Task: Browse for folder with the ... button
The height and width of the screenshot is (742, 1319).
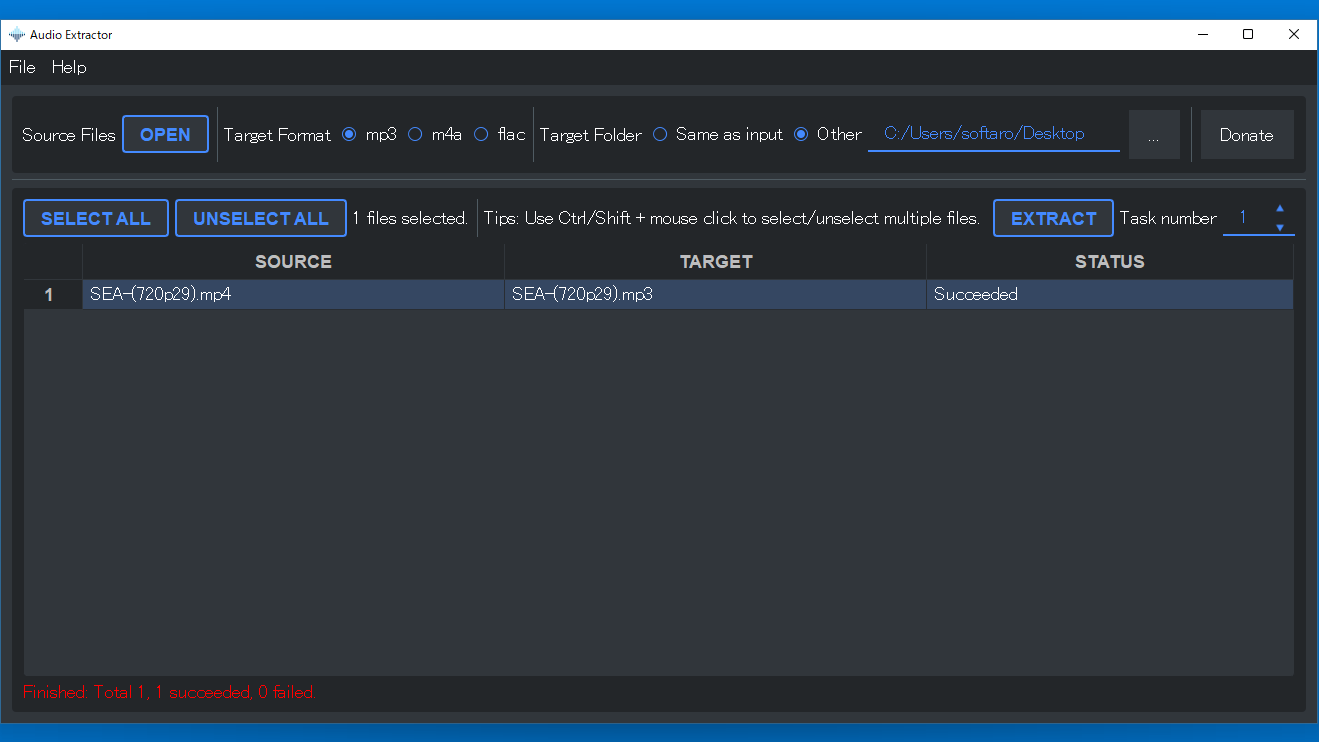Action: click(1154, 135)
